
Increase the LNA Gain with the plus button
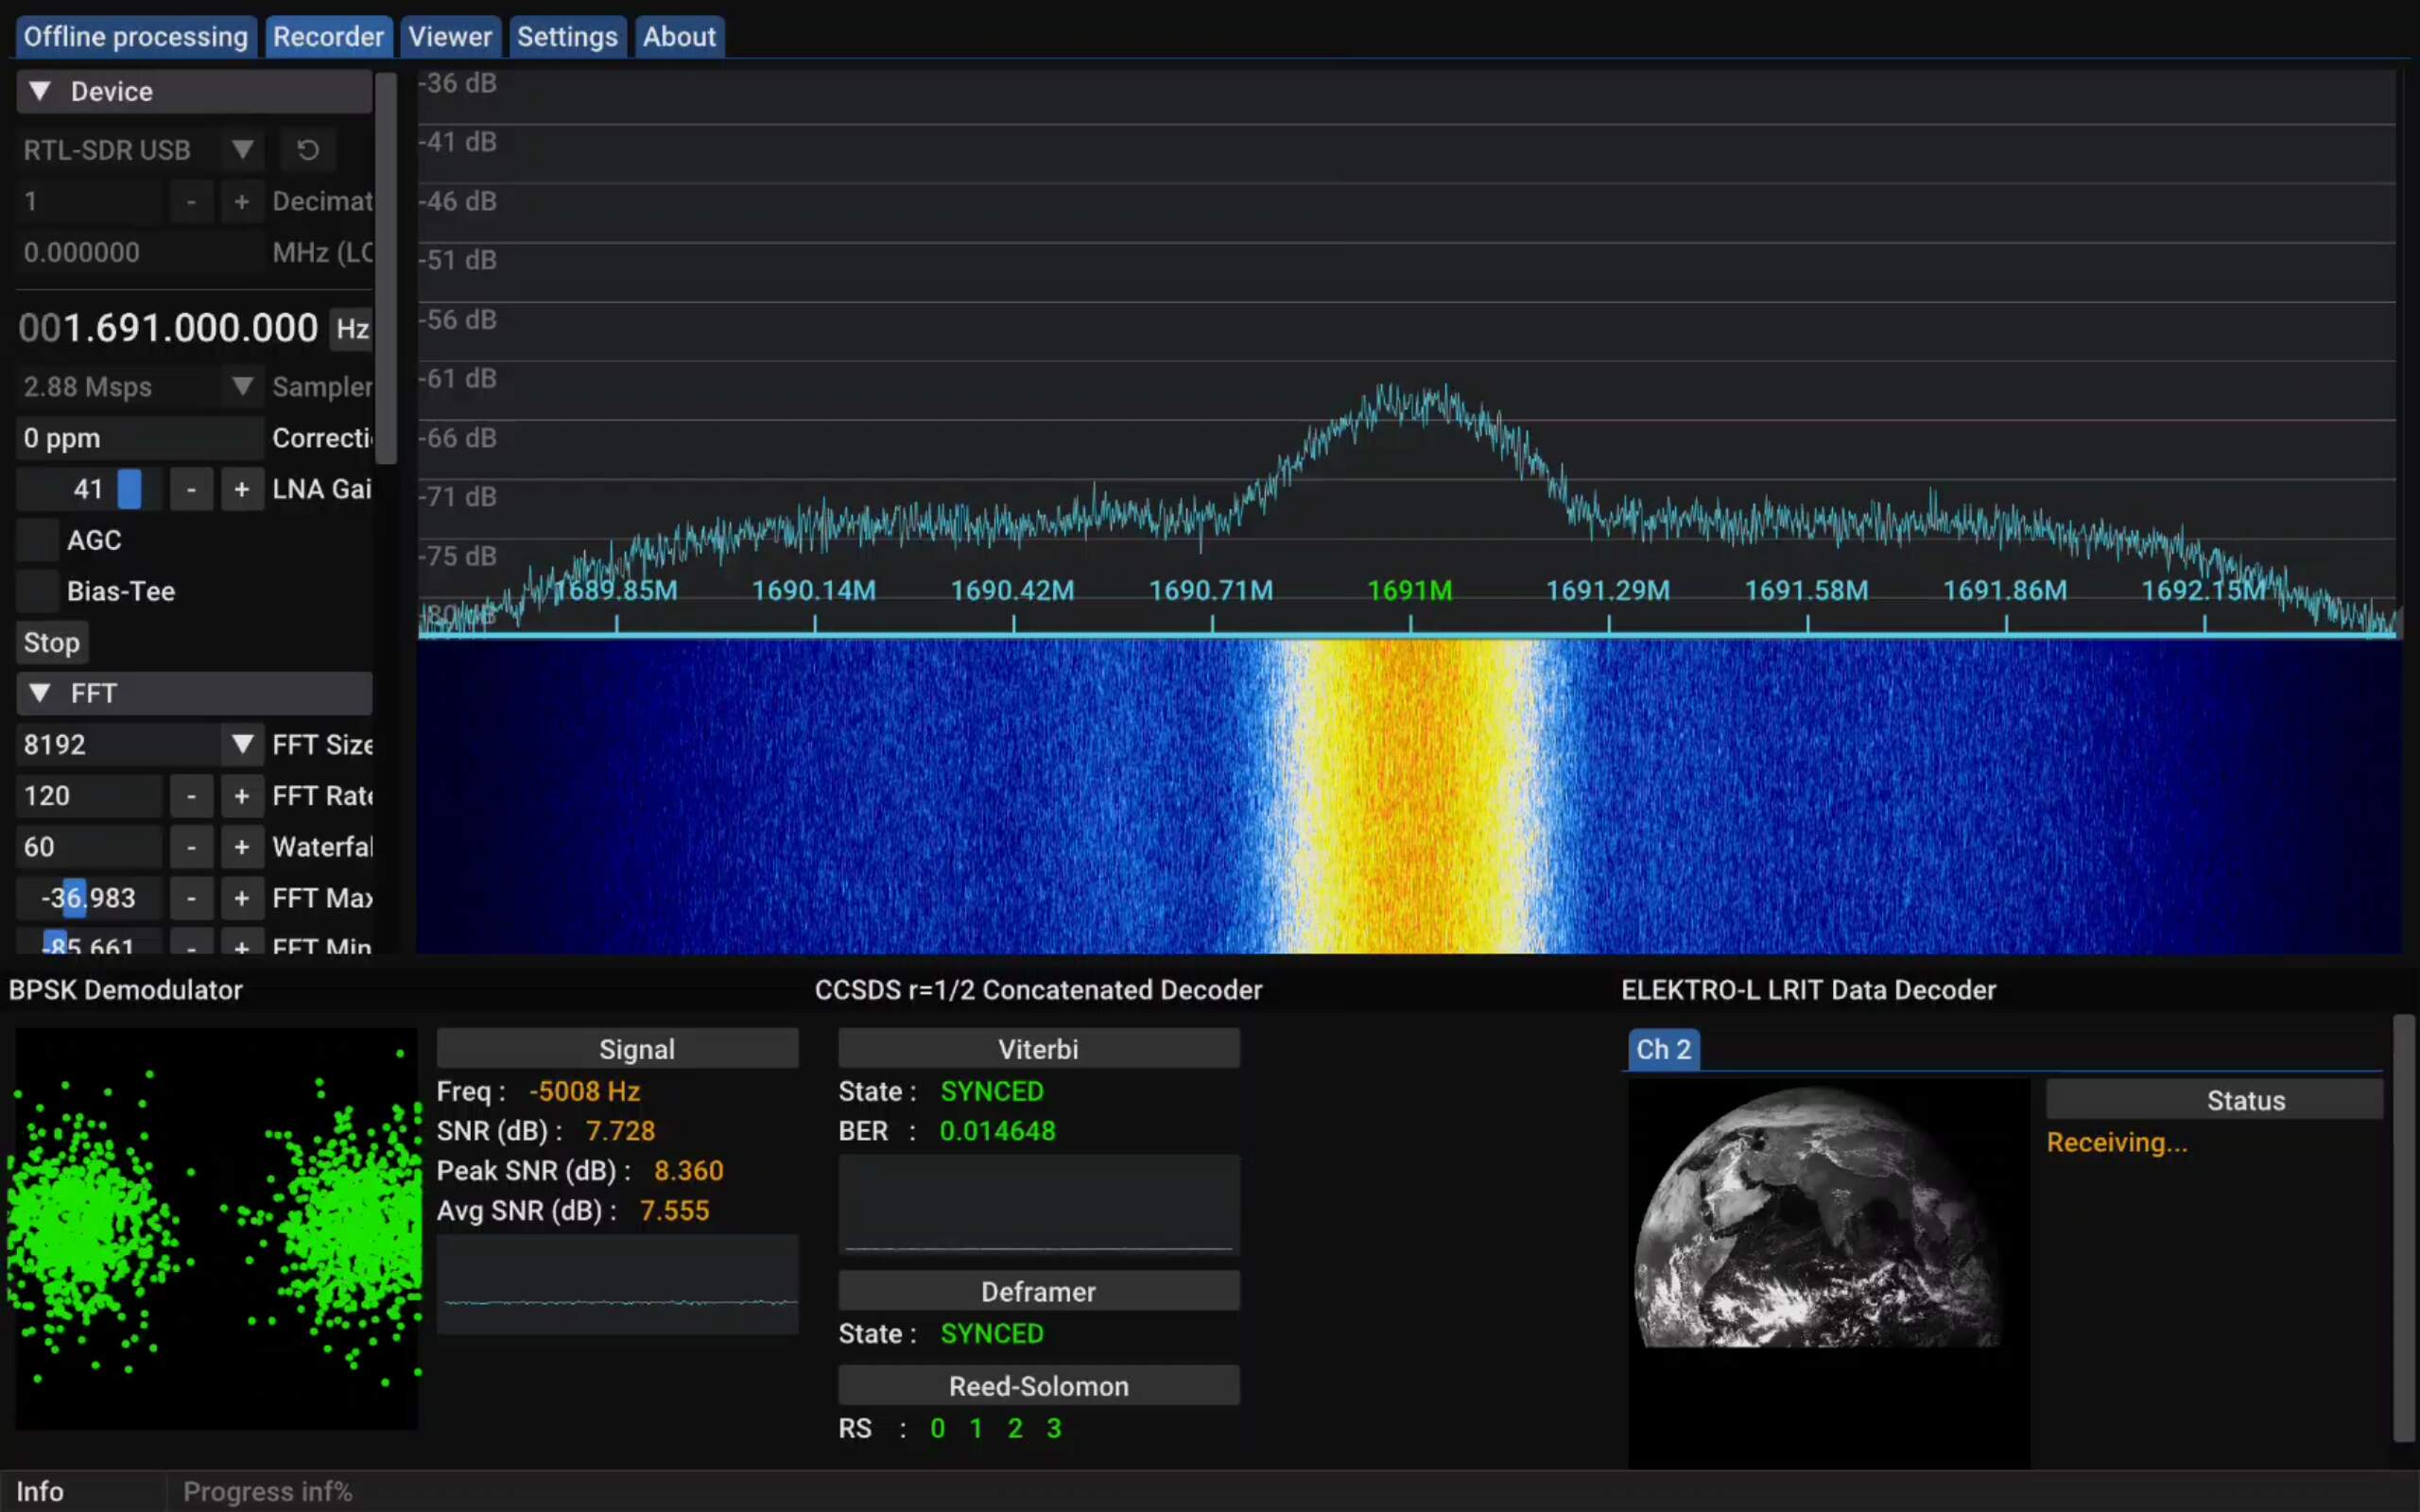coord(242,489)
